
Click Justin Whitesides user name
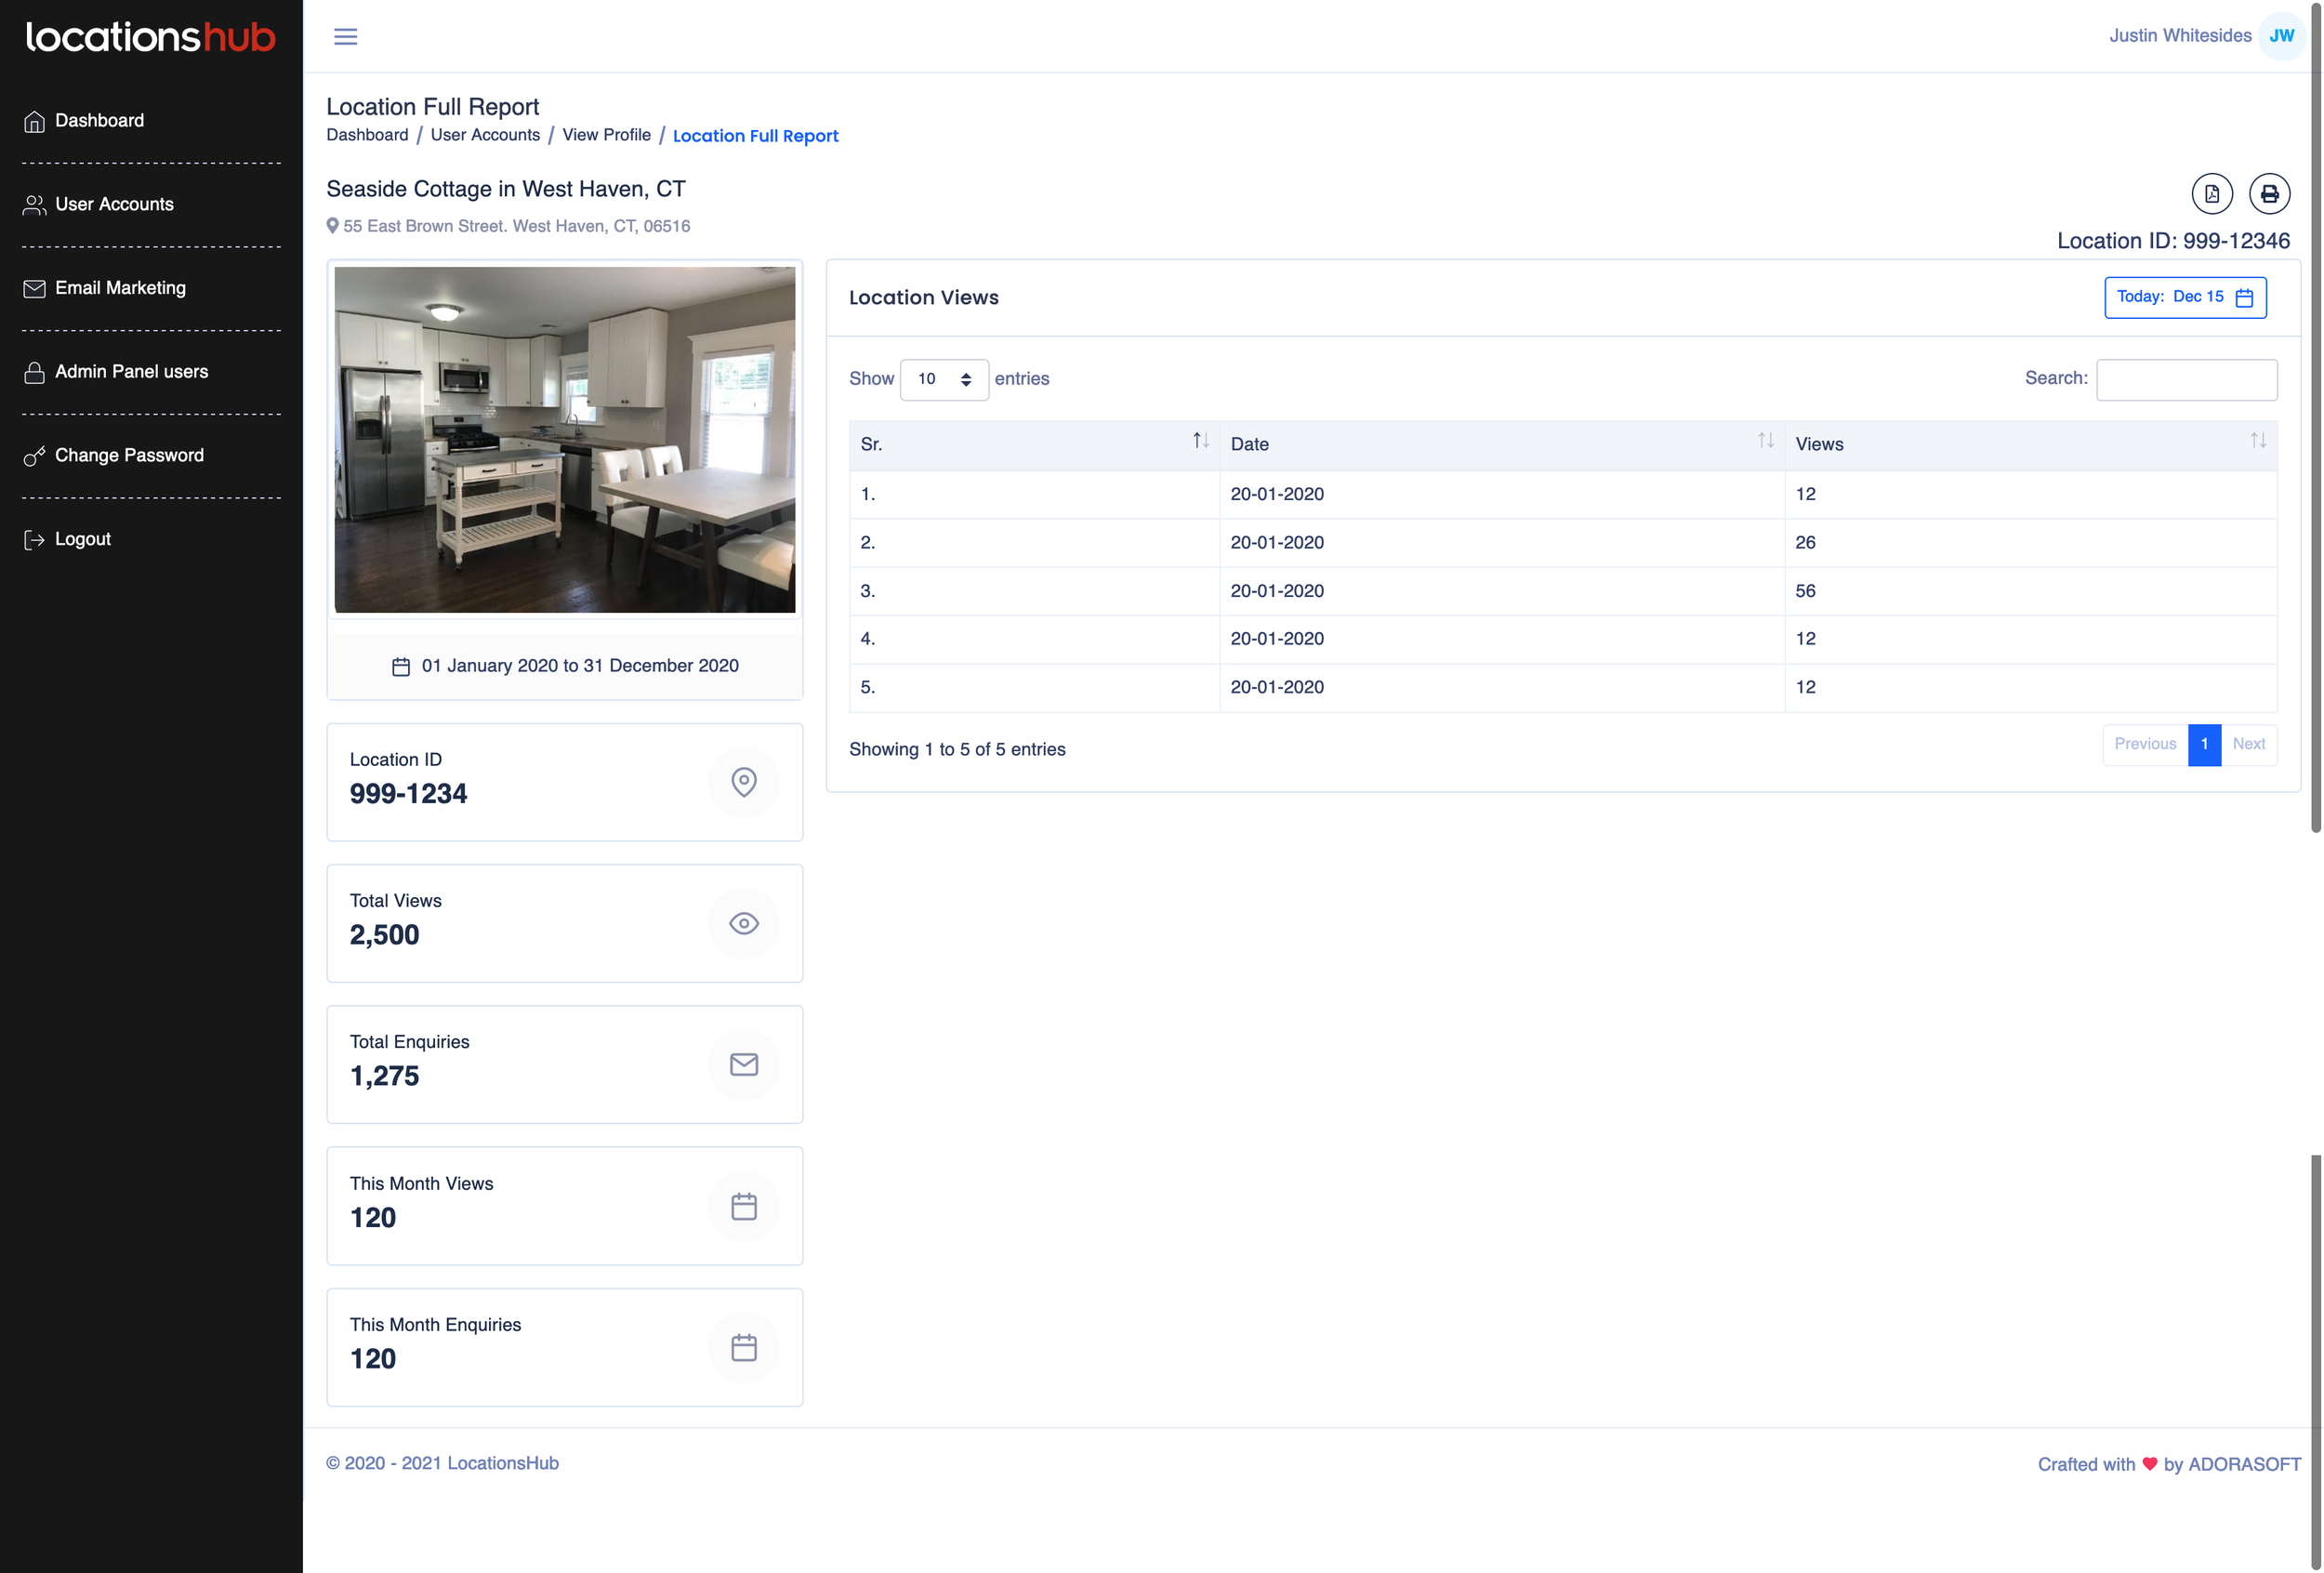click(2179, 36)
